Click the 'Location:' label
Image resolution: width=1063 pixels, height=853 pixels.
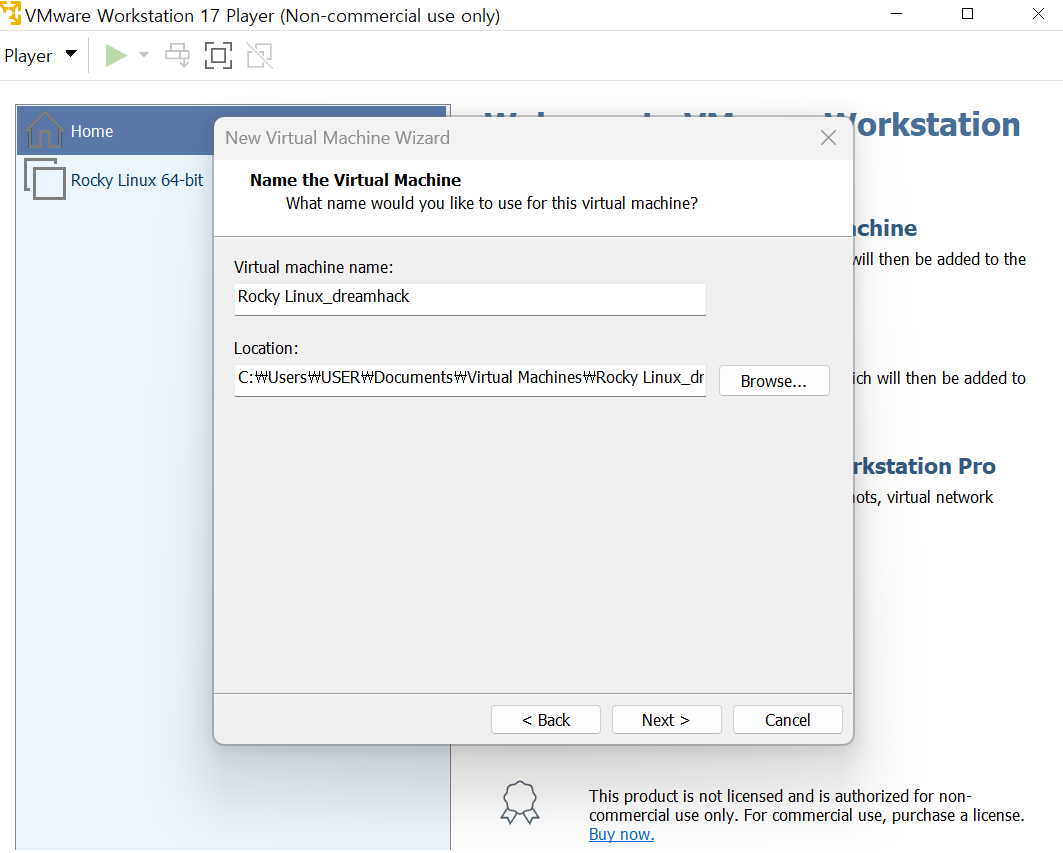[266, 349]
